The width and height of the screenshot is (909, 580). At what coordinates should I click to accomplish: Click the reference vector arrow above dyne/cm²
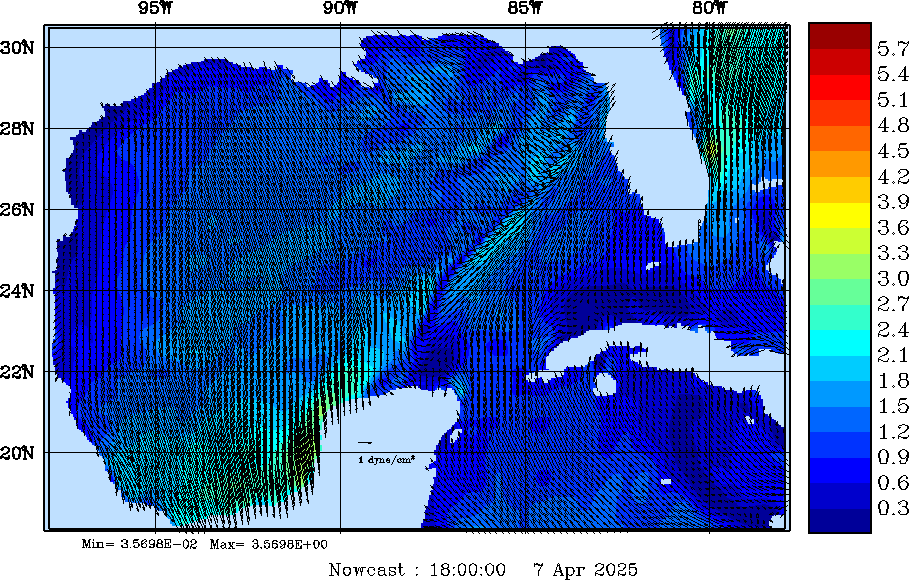(365, 443)
